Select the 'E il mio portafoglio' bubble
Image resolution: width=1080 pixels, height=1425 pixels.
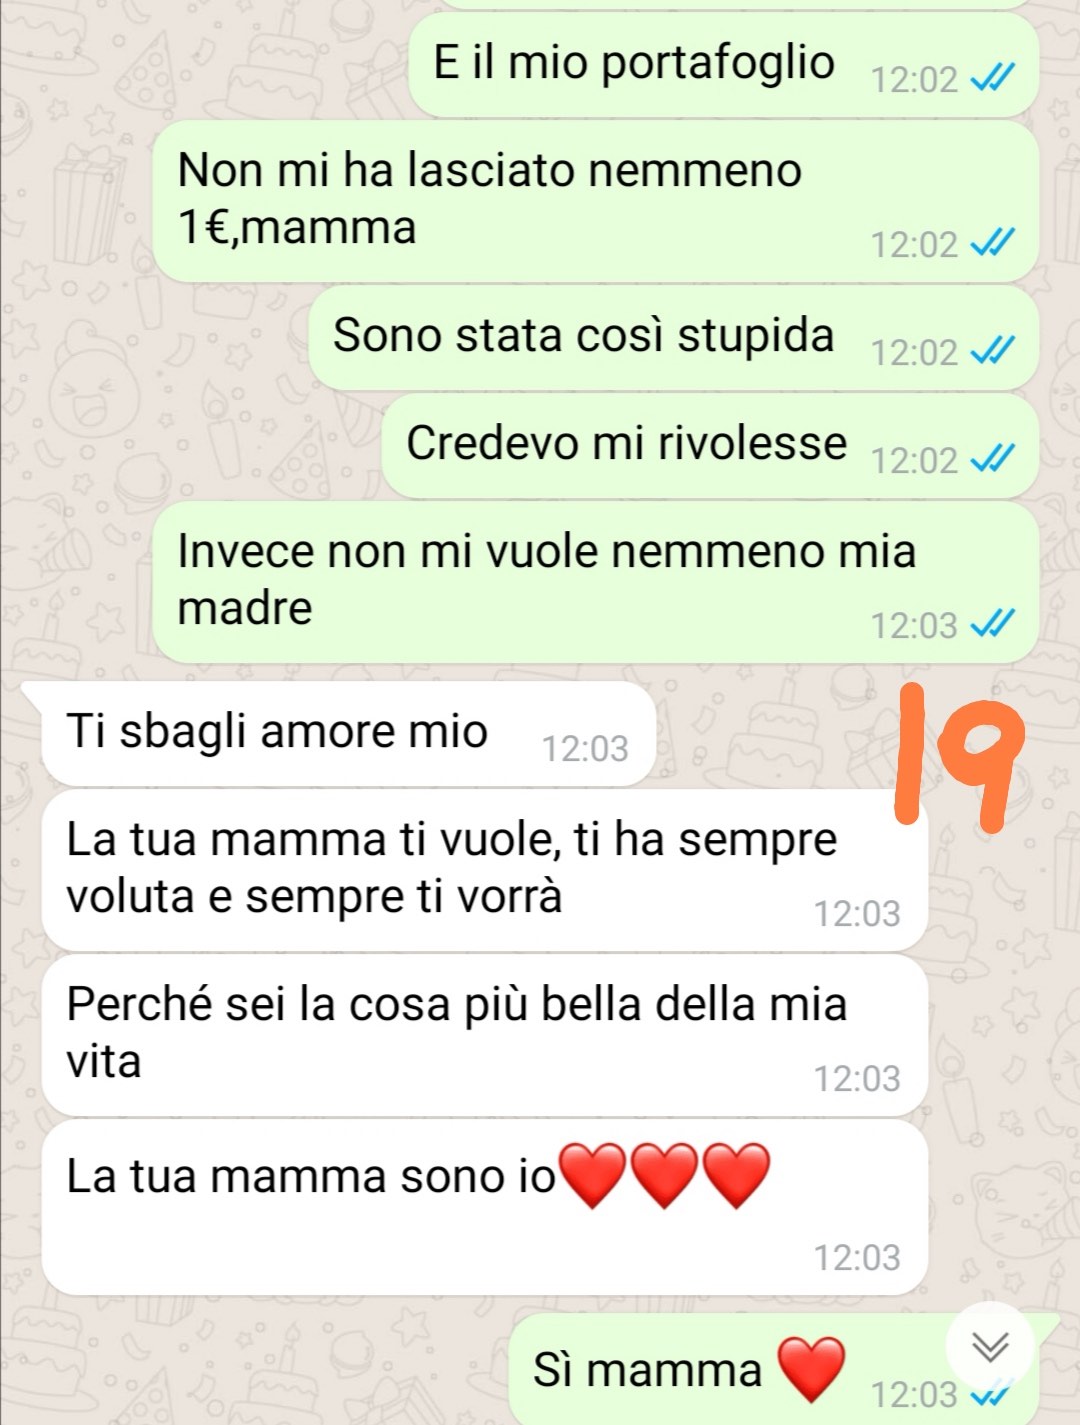coord(724,65)
